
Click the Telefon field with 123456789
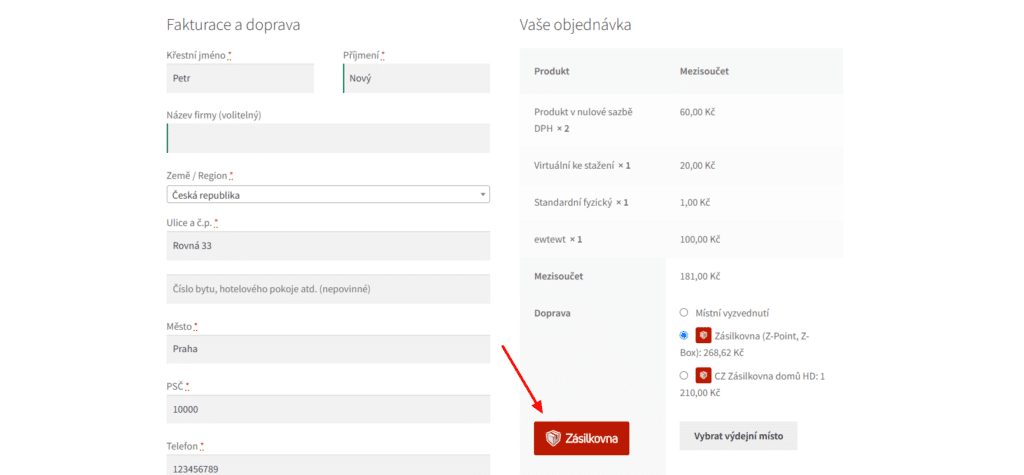[328, 465]
